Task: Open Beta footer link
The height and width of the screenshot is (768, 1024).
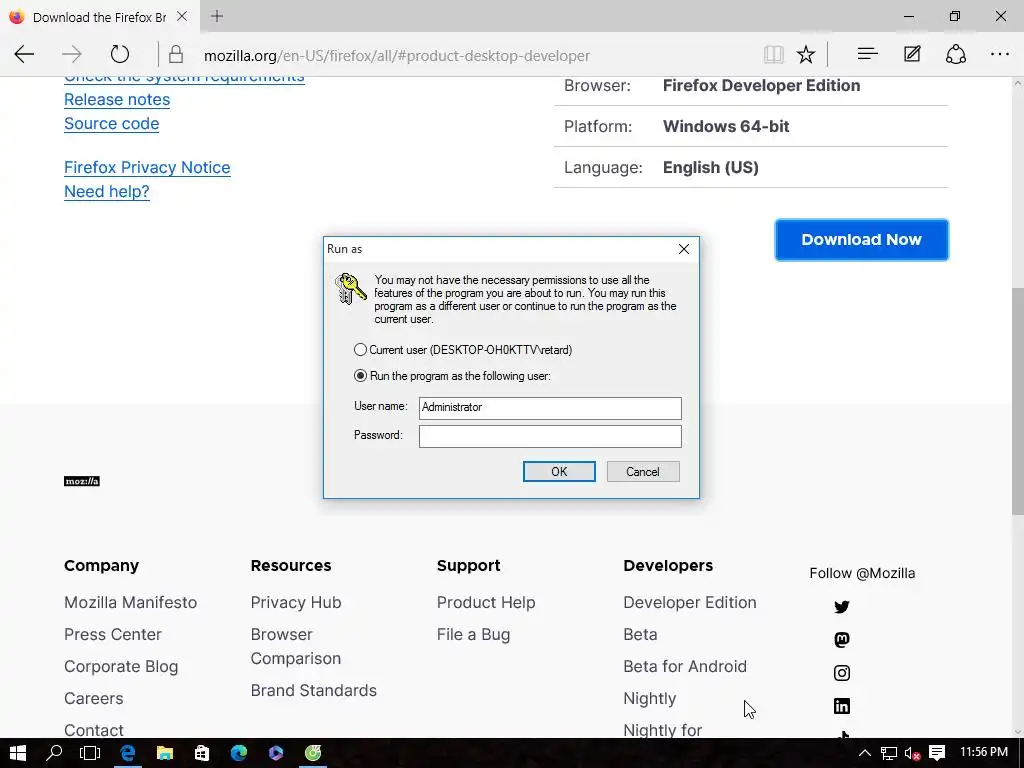Action: tap(640, 634)
